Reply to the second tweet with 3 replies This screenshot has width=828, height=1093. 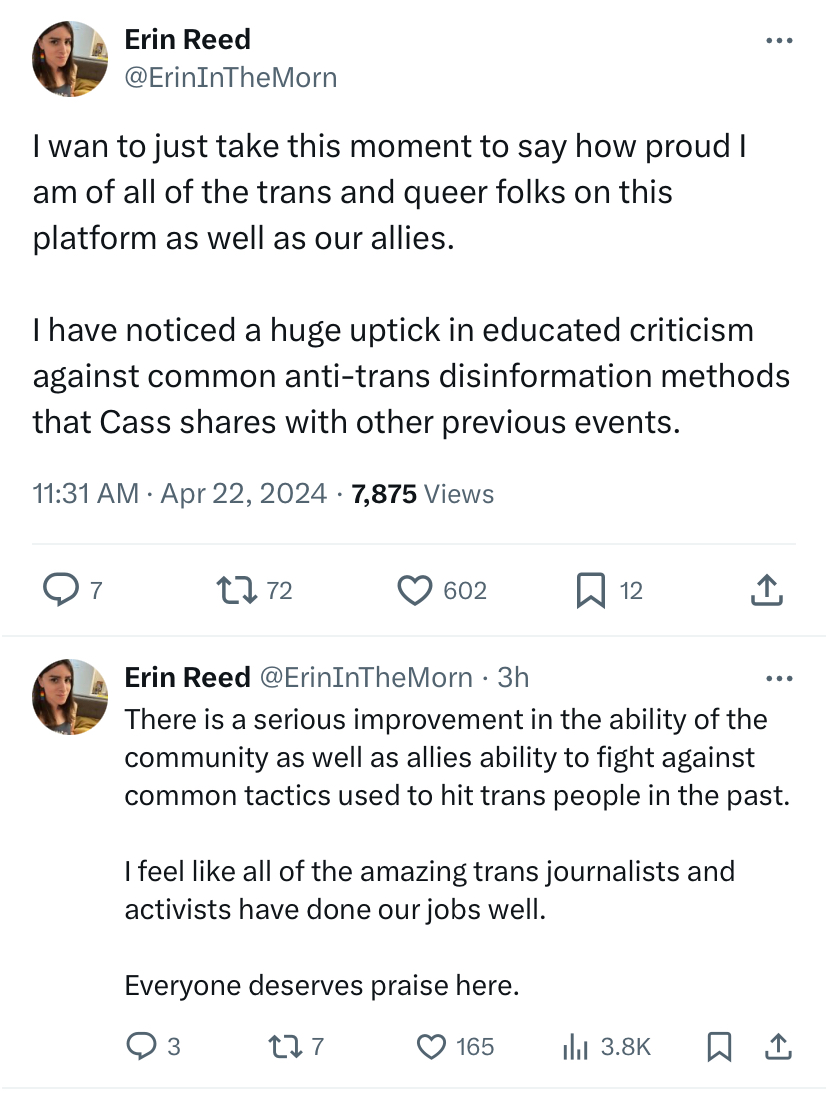tap(141, 1046)
